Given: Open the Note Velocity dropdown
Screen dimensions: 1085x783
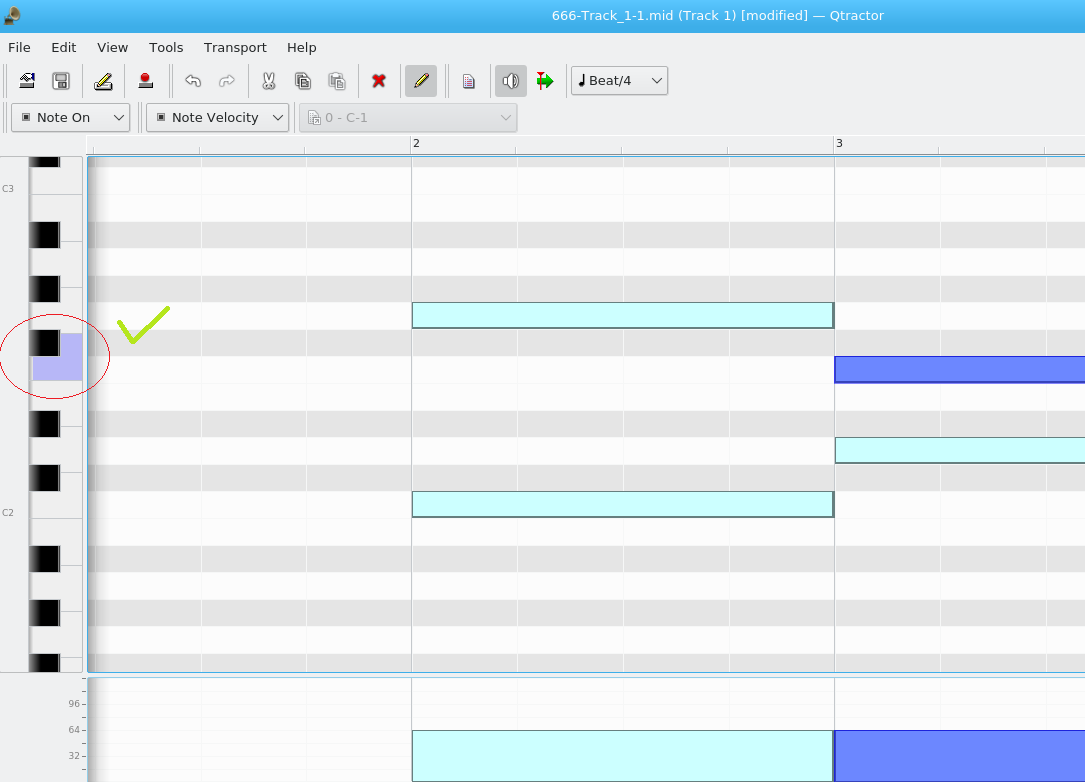Looking at the screenshot, I should [217, 118].
